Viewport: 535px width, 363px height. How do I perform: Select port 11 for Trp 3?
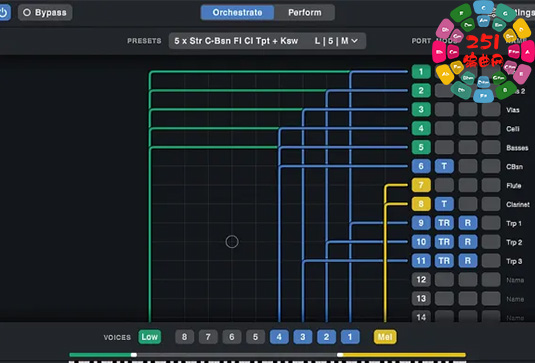[x=421, y=261]
